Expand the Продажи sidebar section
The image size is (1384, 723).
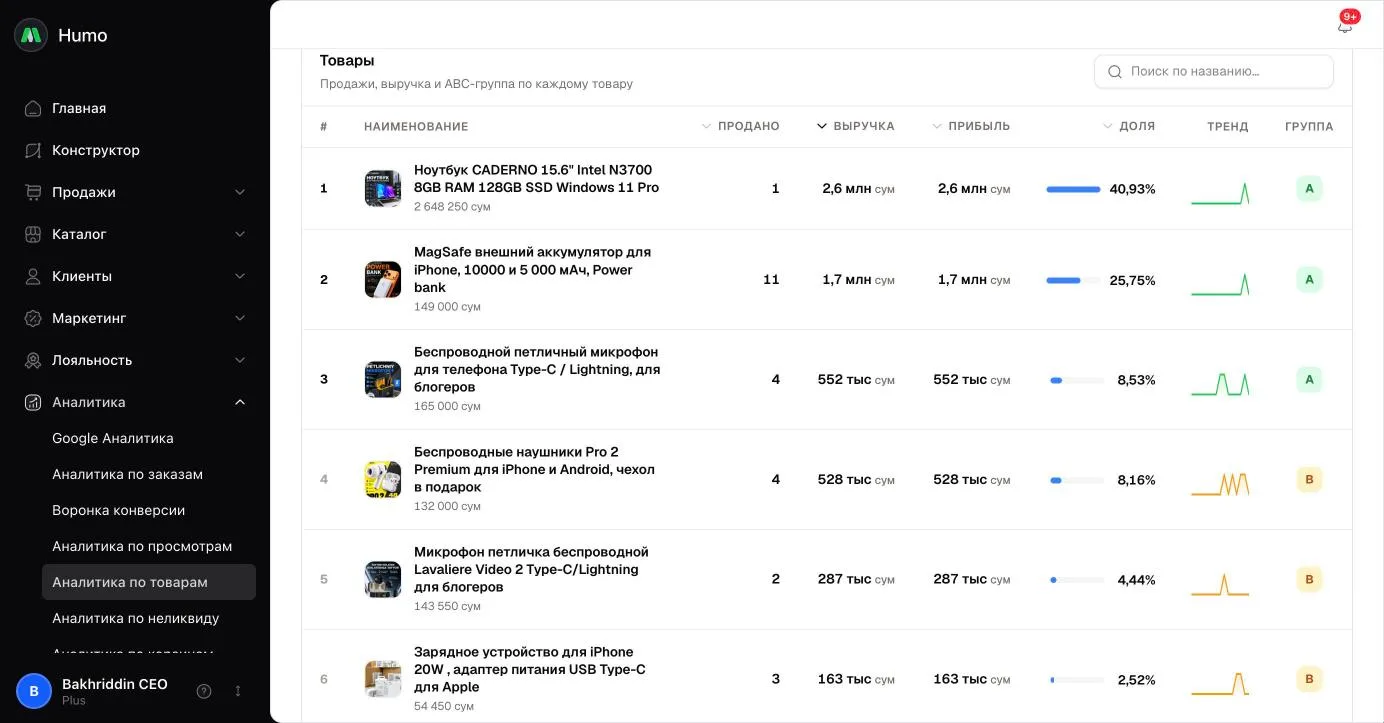[240, 192]
